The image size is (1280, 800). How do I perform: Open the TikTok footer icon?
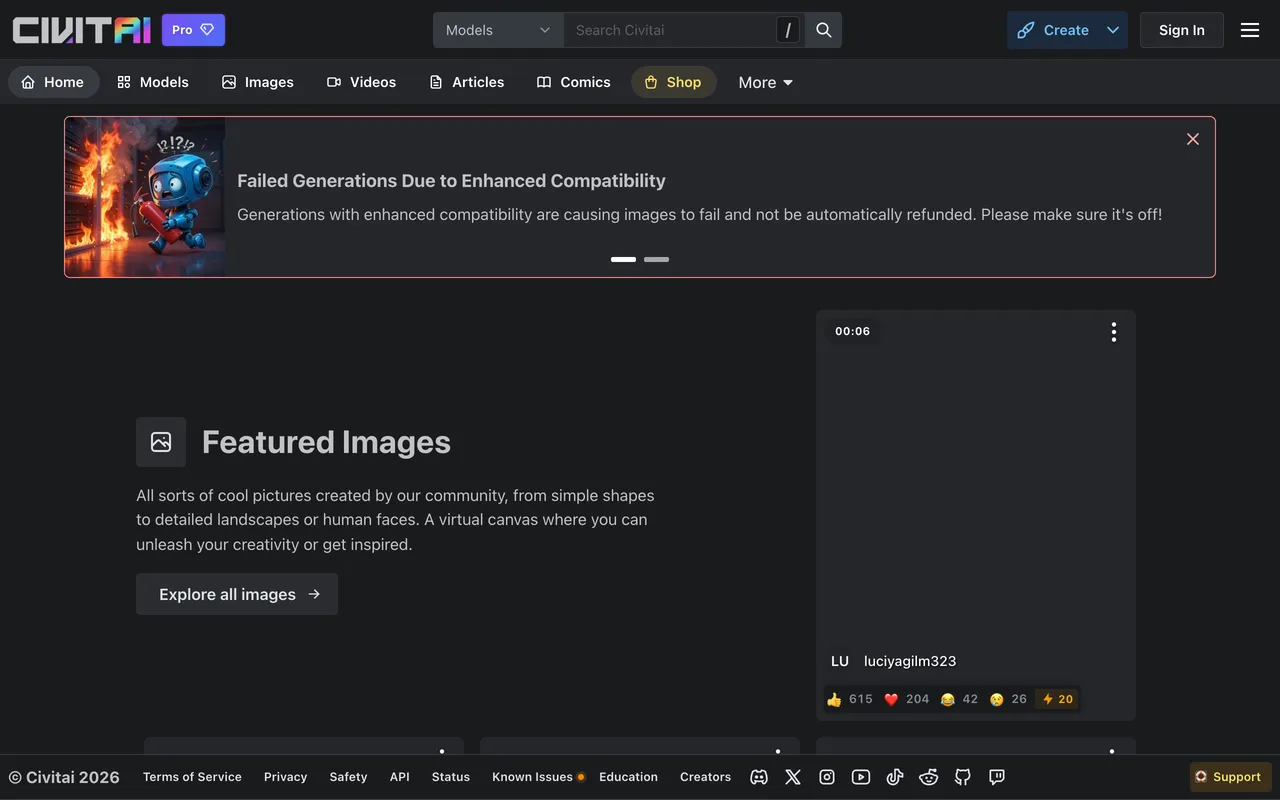pyautogui.click(x=895, y=777)
